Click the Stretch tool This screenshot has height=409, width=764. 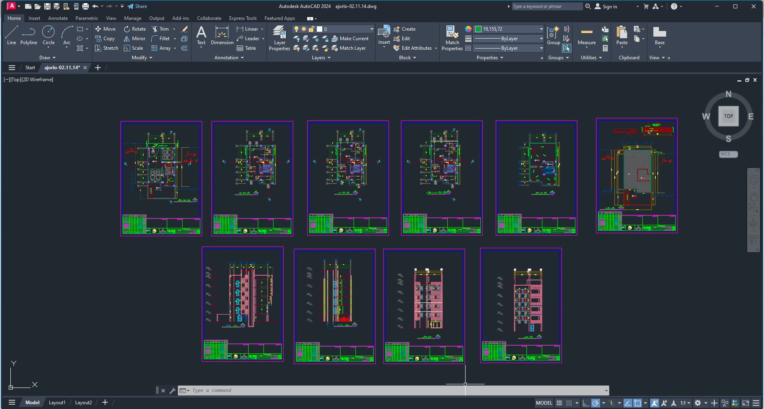(x=106, y=48)
